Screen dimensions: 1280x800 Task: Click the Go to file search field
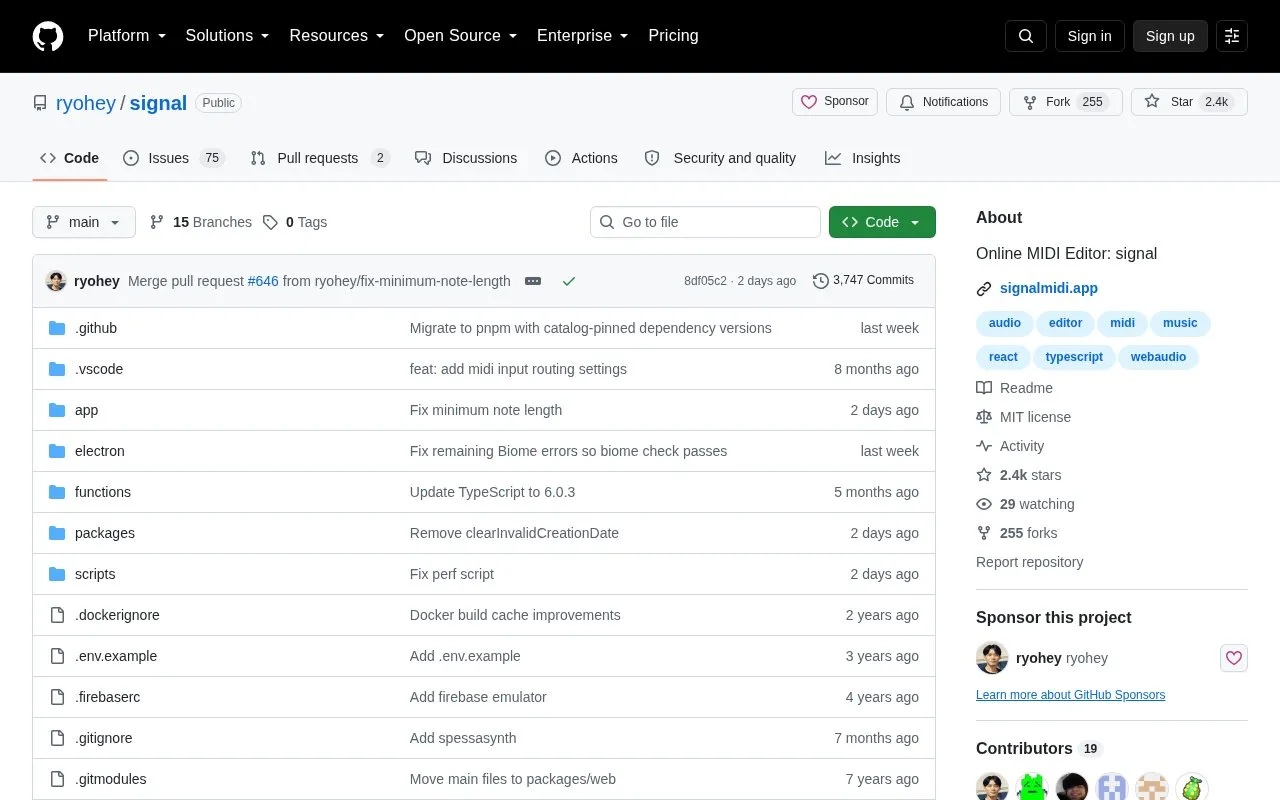pos(705,222)
